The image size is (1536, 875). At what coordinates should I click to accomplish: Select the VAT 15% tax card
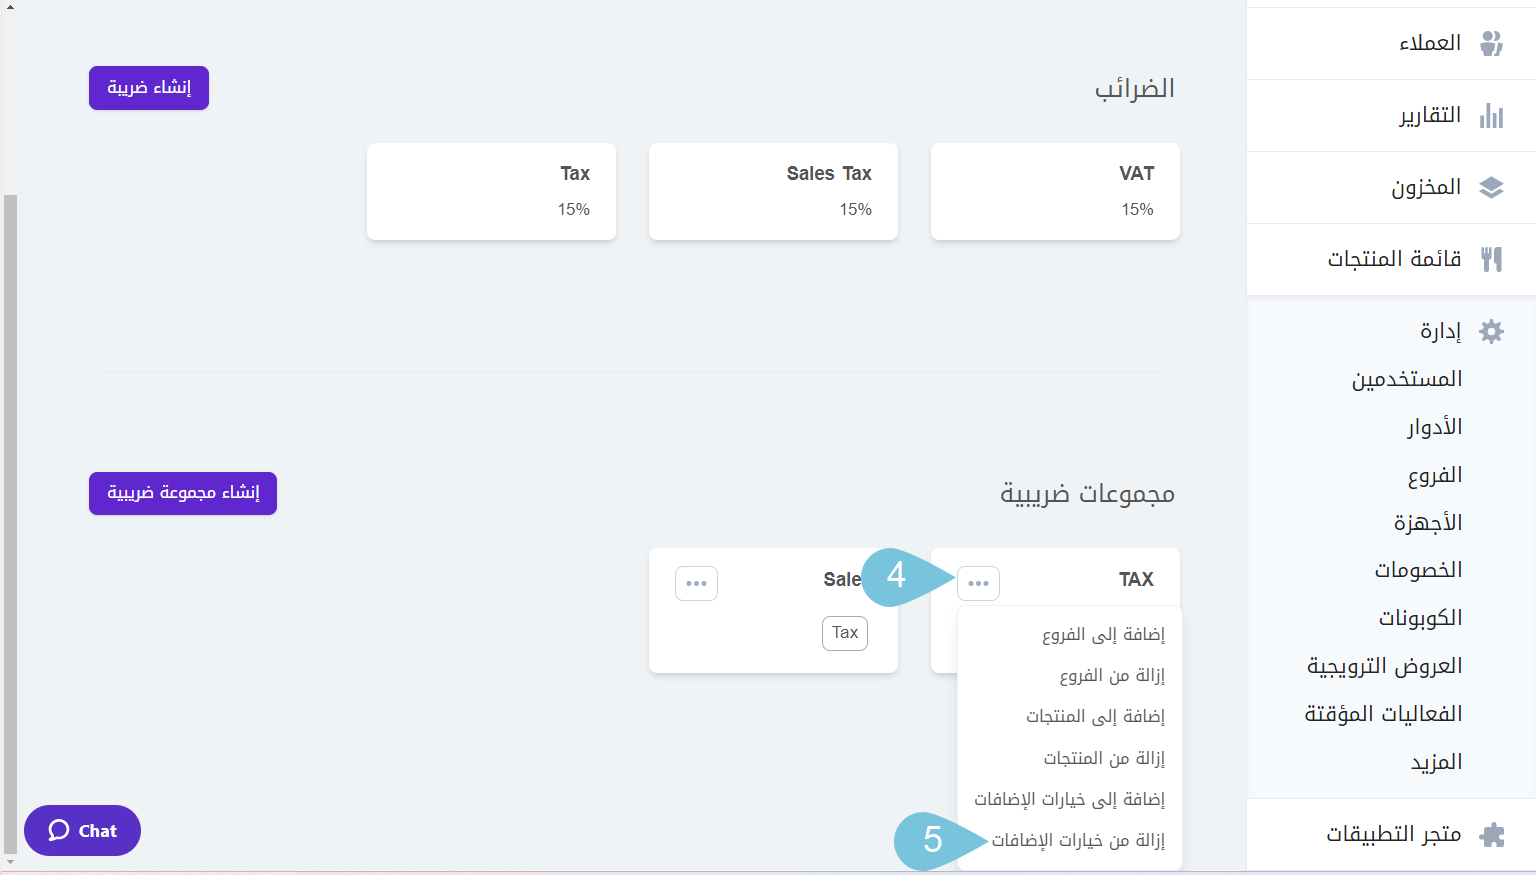coord(1054,191)
